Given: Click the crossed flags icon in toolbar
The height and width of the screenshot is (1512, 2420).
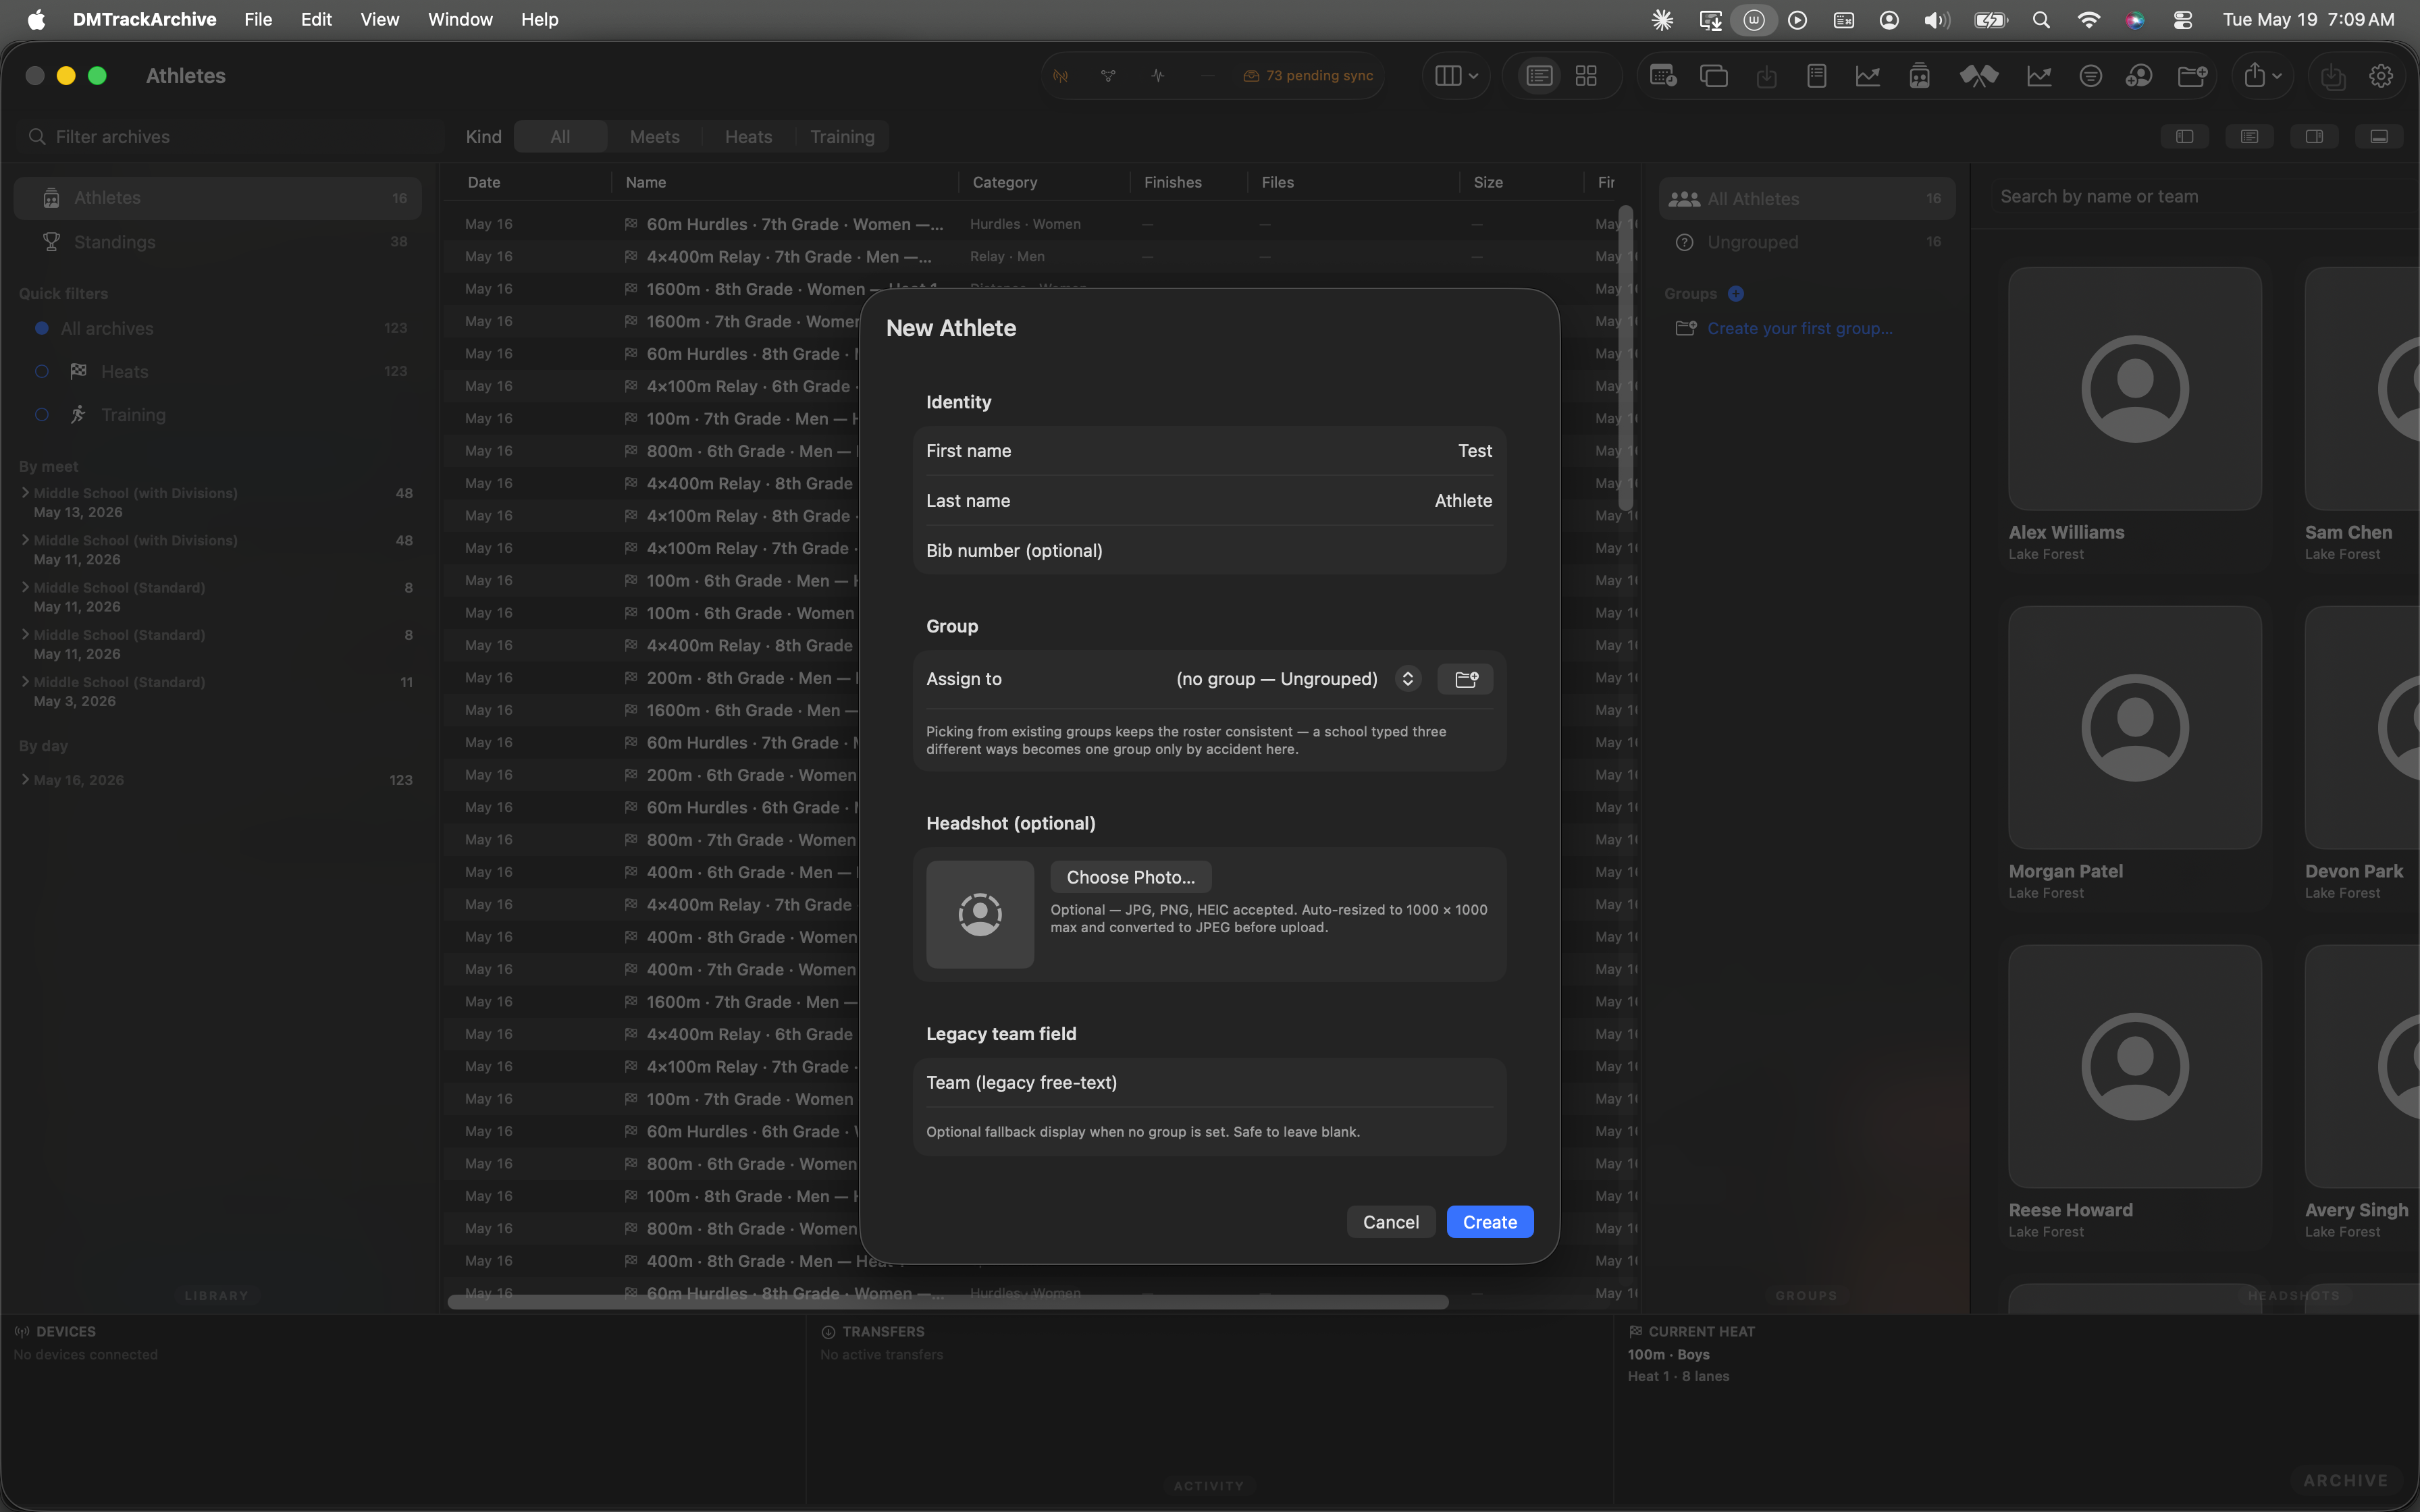Looking at the screenshot, I should 1978,76.
